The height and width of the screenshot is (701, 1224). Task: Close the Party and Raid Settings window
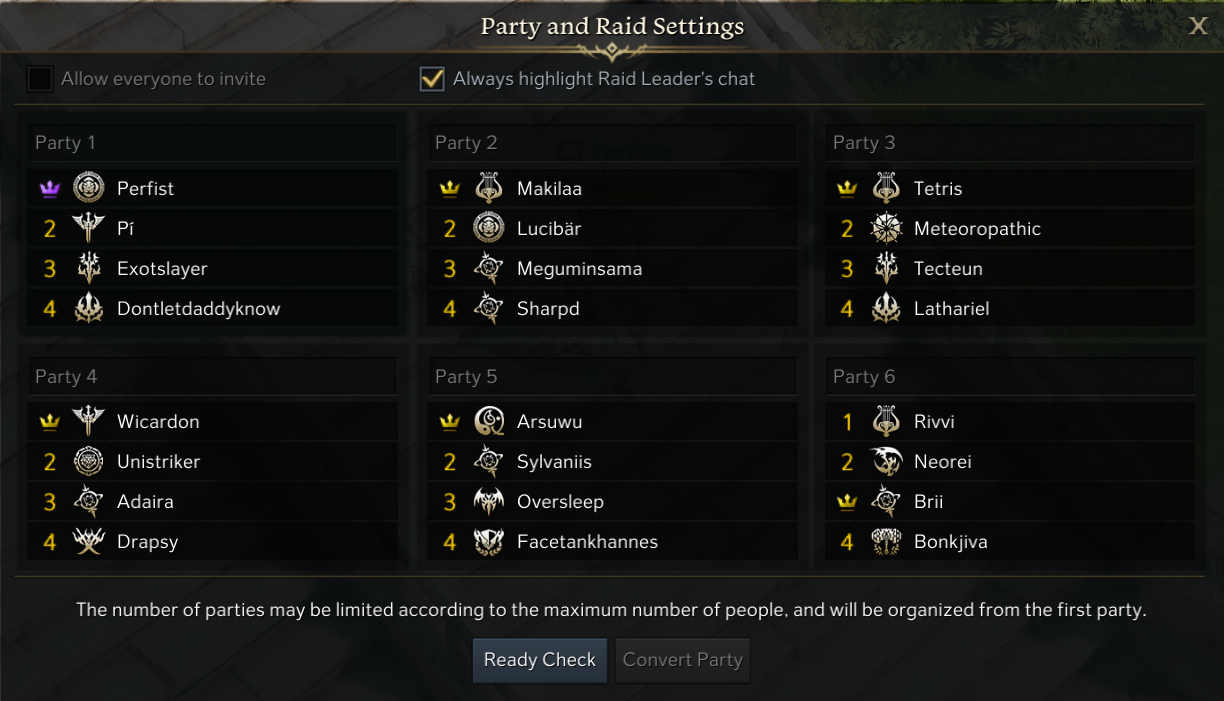(x=1198, y=26)
